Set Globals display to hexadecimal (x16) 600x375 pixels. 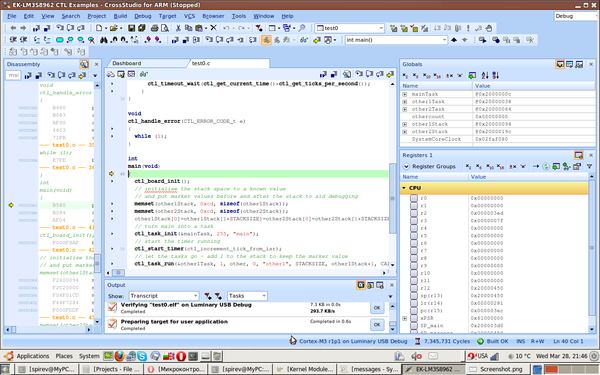tap(437, 76)
